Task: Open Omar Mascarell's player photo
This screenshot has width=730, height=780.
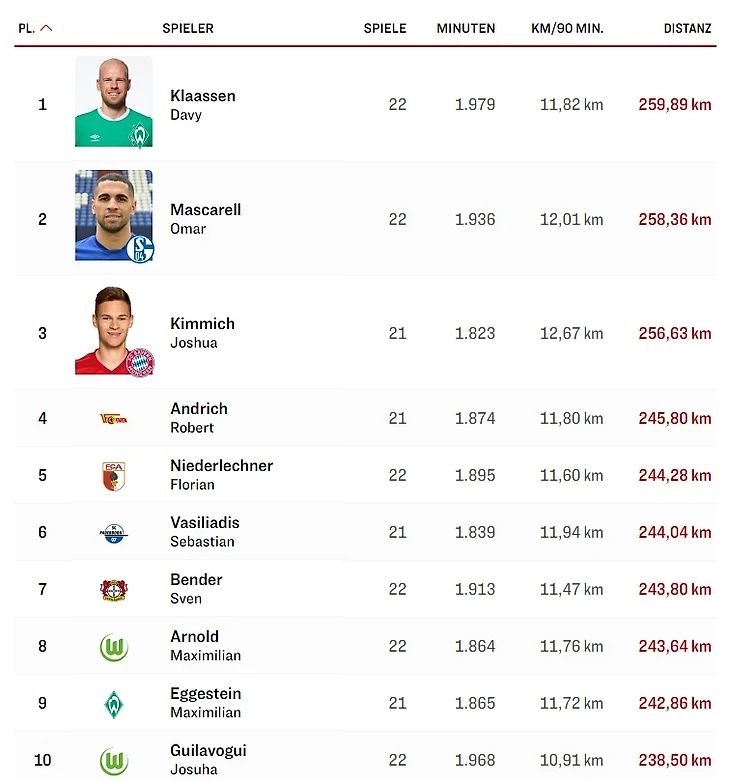Action: coord(113,215)
